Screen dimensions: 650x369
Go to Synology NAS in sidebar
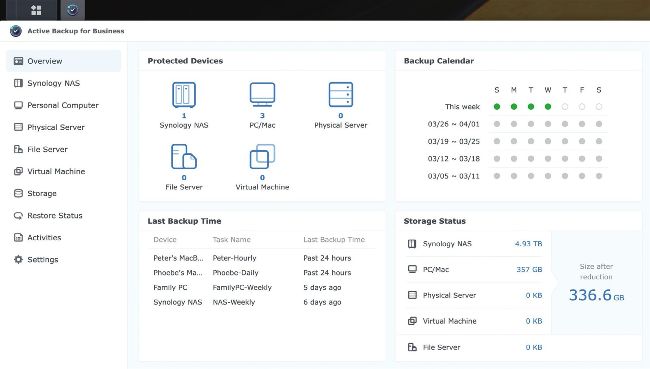click(x=63, y=83)
